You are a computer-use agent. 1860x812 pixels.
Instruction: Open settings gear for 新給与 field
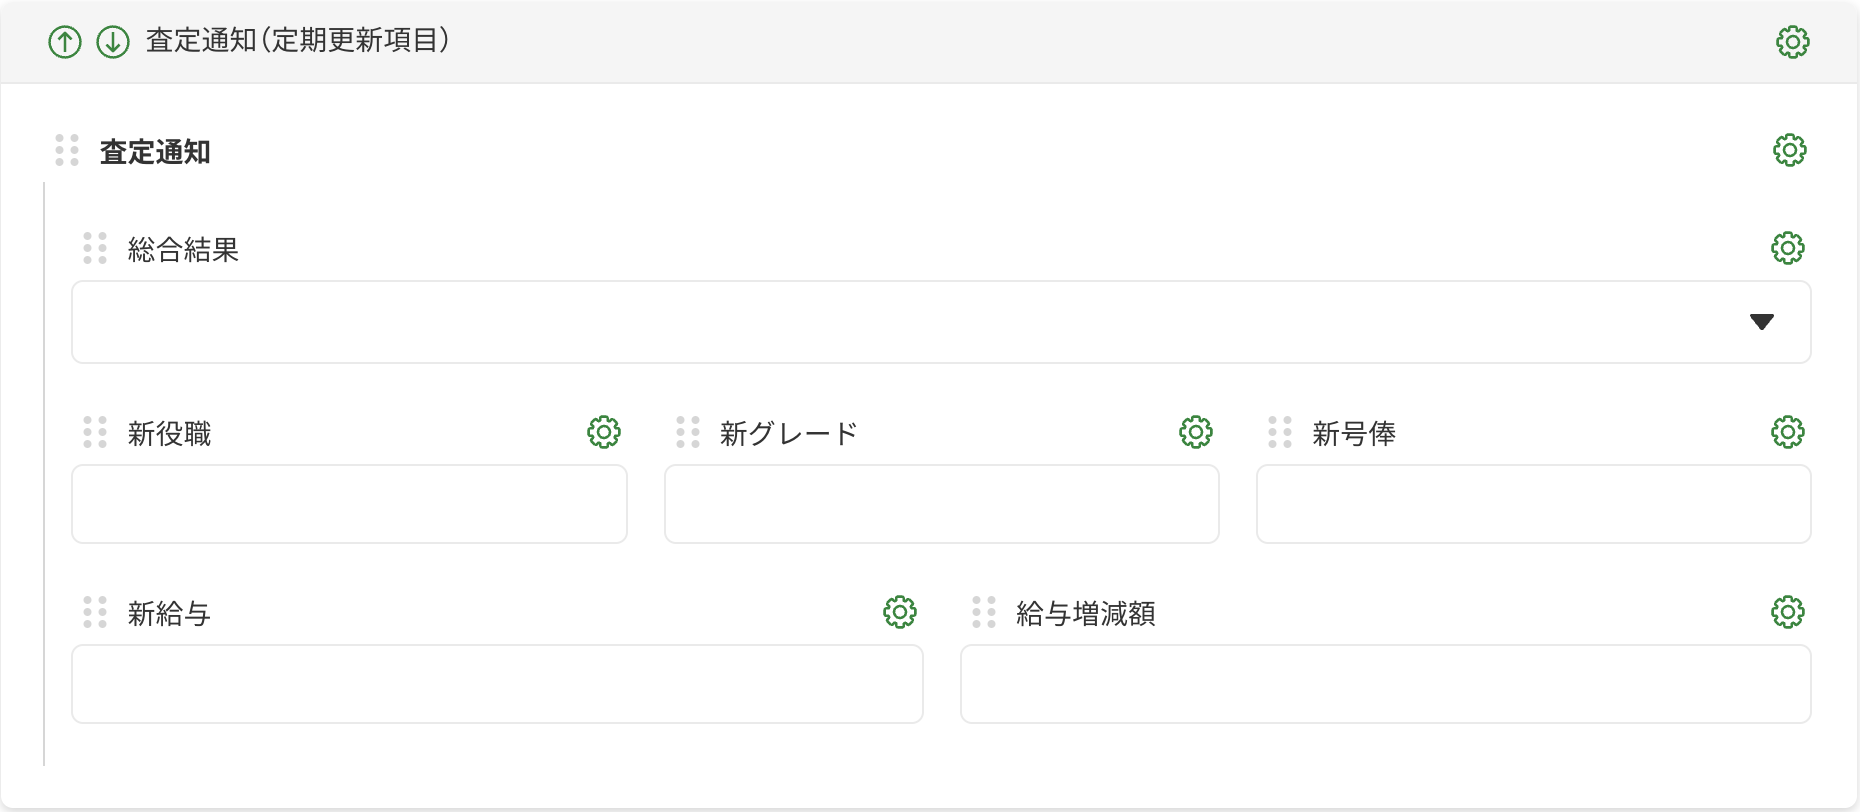click(899, 612)
